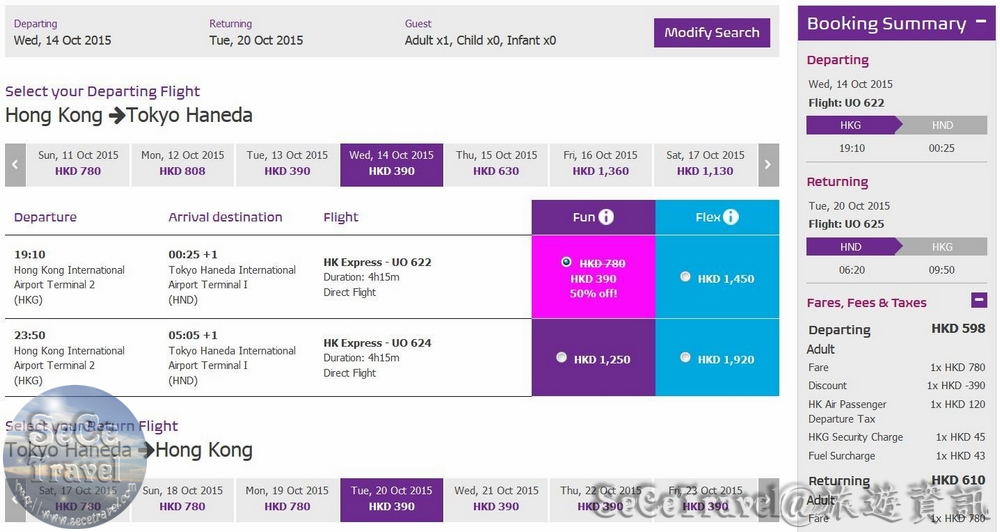Choose departing date Sun, 11 Oct 2015
This screenshot has height=532, width=1000.
[78, 165]
